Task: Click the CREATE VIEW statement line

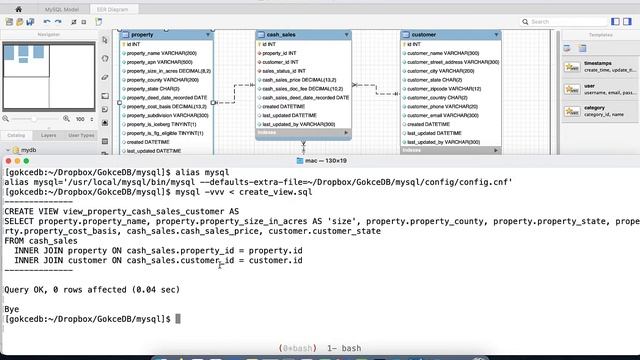Action: 122,211
